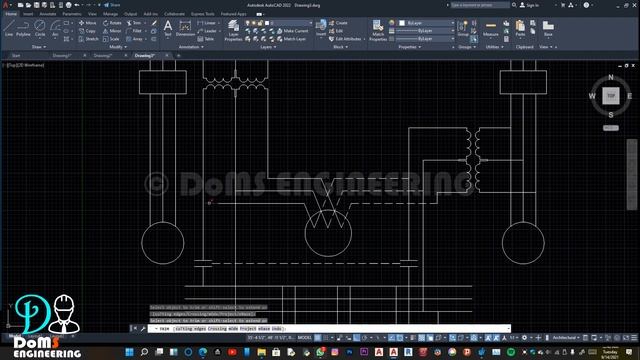Toggle MODEL space in status bar
This screenshot has height=360, width=640.
304,338
